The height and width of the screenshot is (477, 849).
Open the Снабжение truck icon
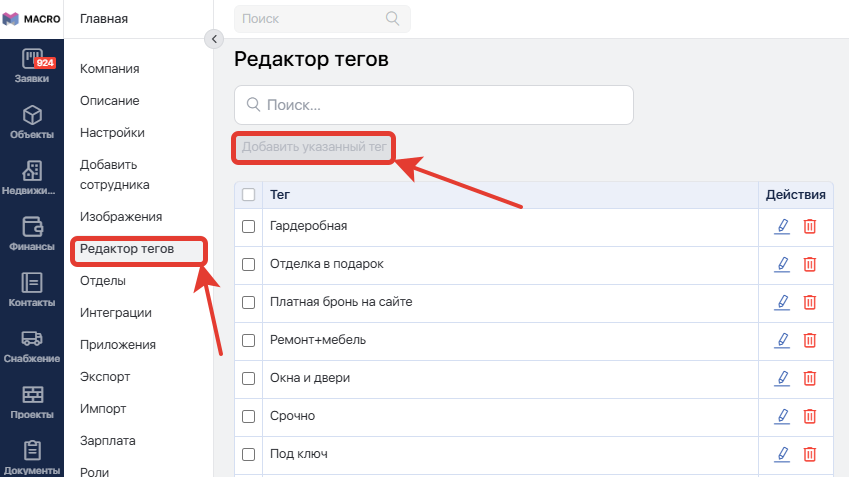(x=32, y=339)
